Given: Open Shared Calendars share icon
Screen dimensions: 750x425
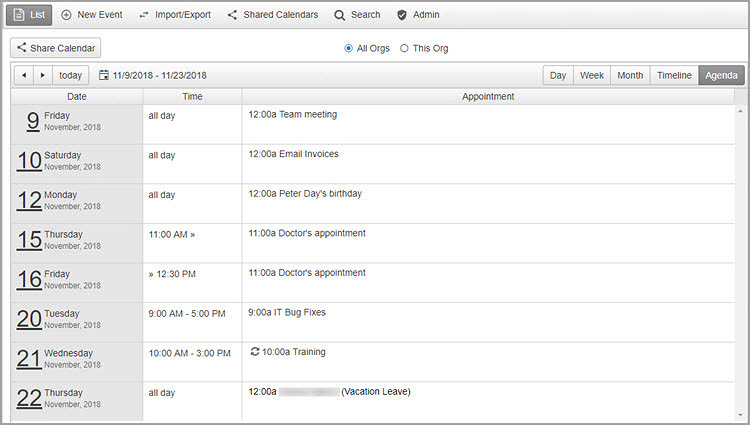Looking at the screenshot, I should (232, 15).
